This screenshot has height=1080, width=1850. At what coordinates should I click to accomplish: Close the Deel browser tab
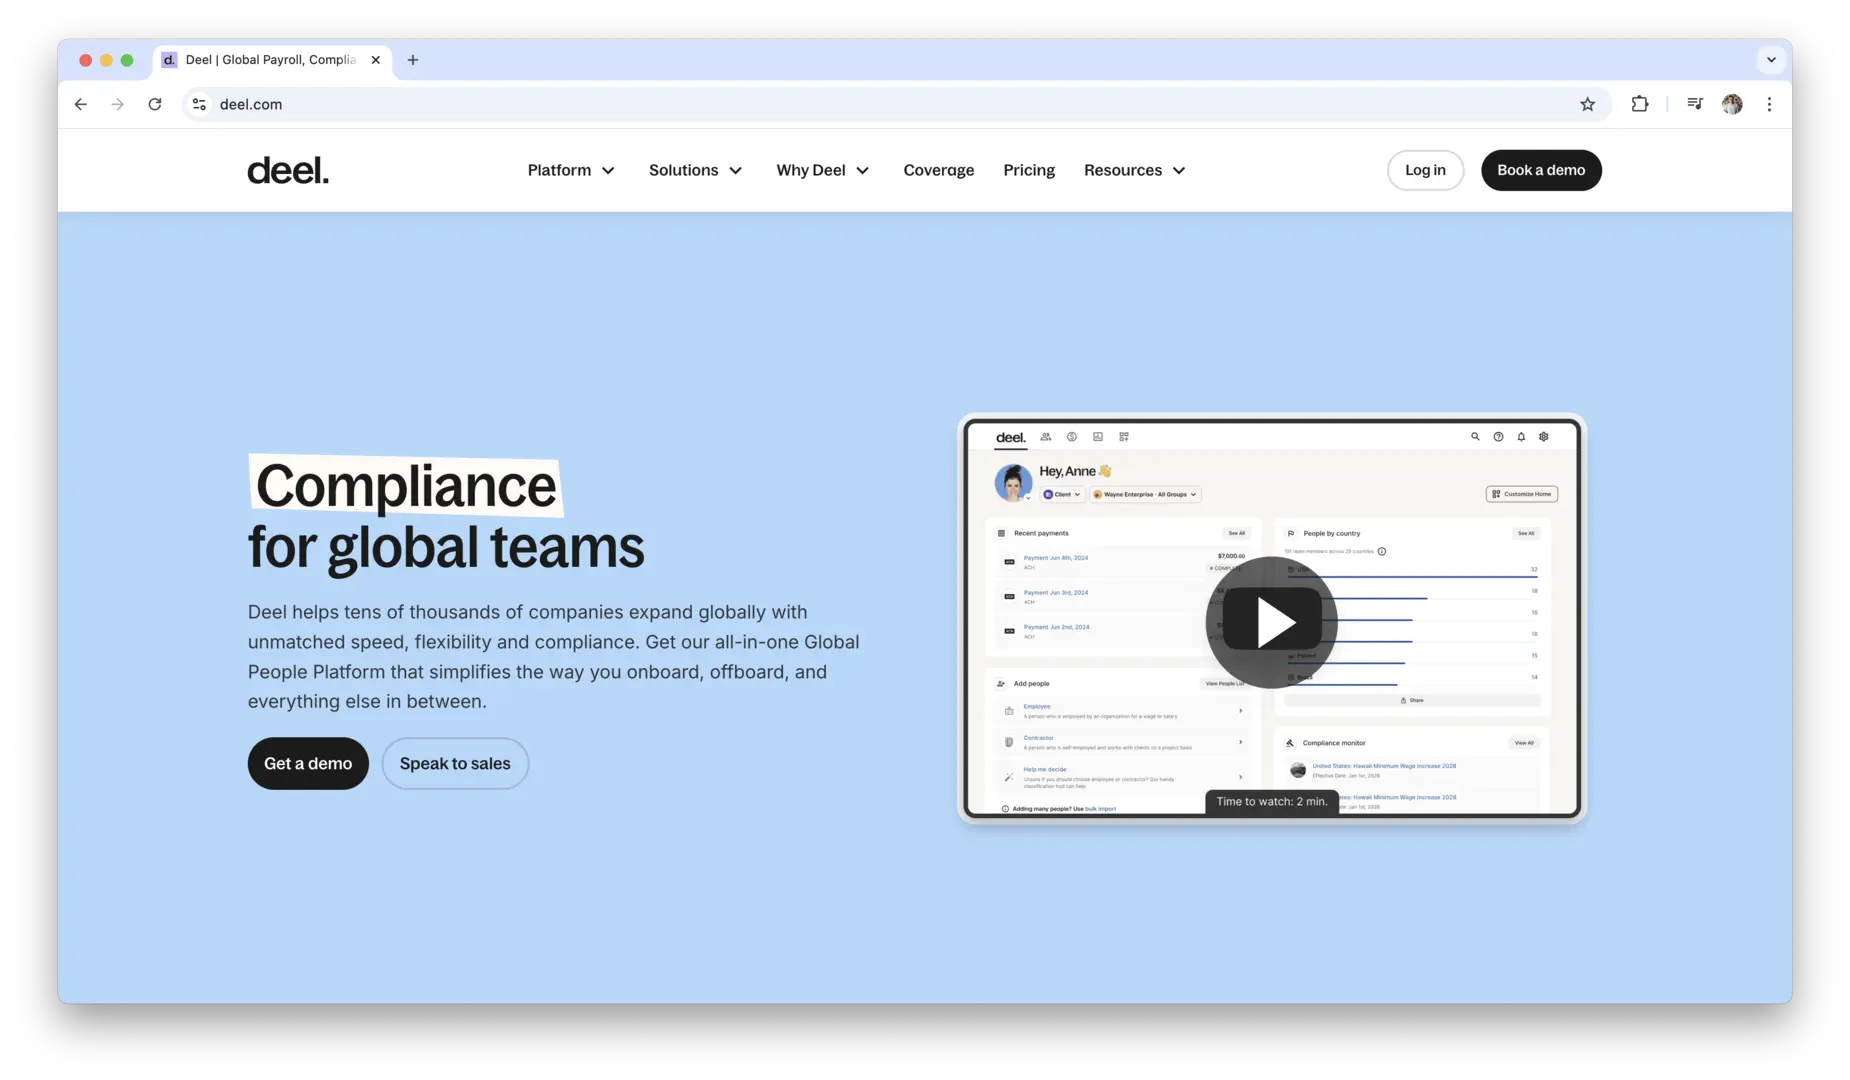[x=376, y=60]
